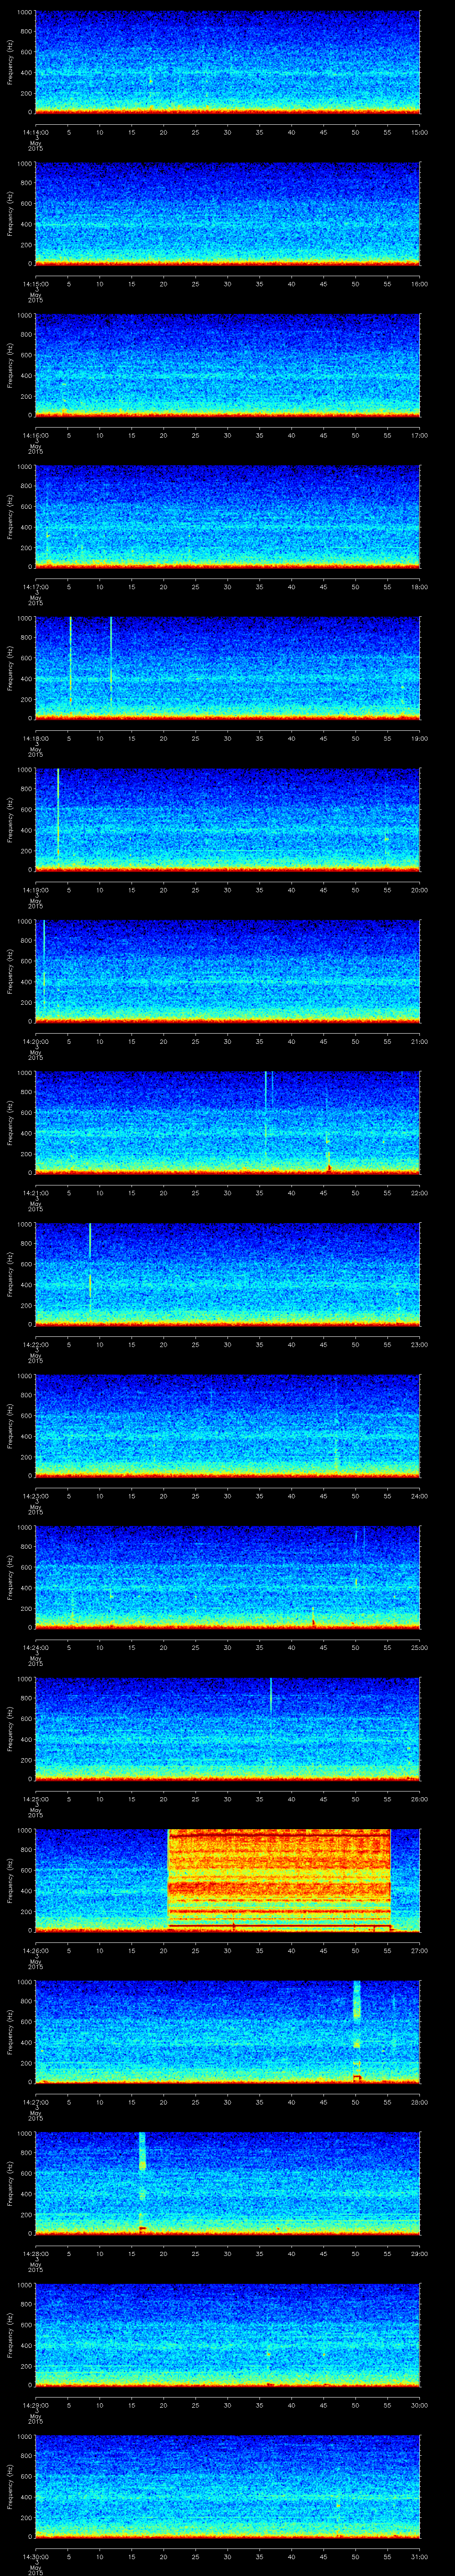This screenshot has height=2576, width=455.
Task: Click the yellow vertical line in the 14:19 spectrogram
Action: [x=58, y=812]
